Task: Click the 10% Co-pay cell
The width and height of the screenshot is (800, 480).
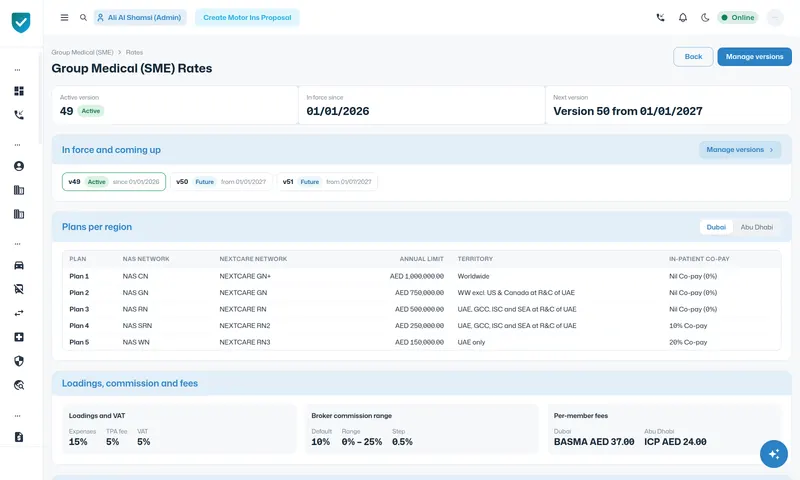Action: point(688,325)
